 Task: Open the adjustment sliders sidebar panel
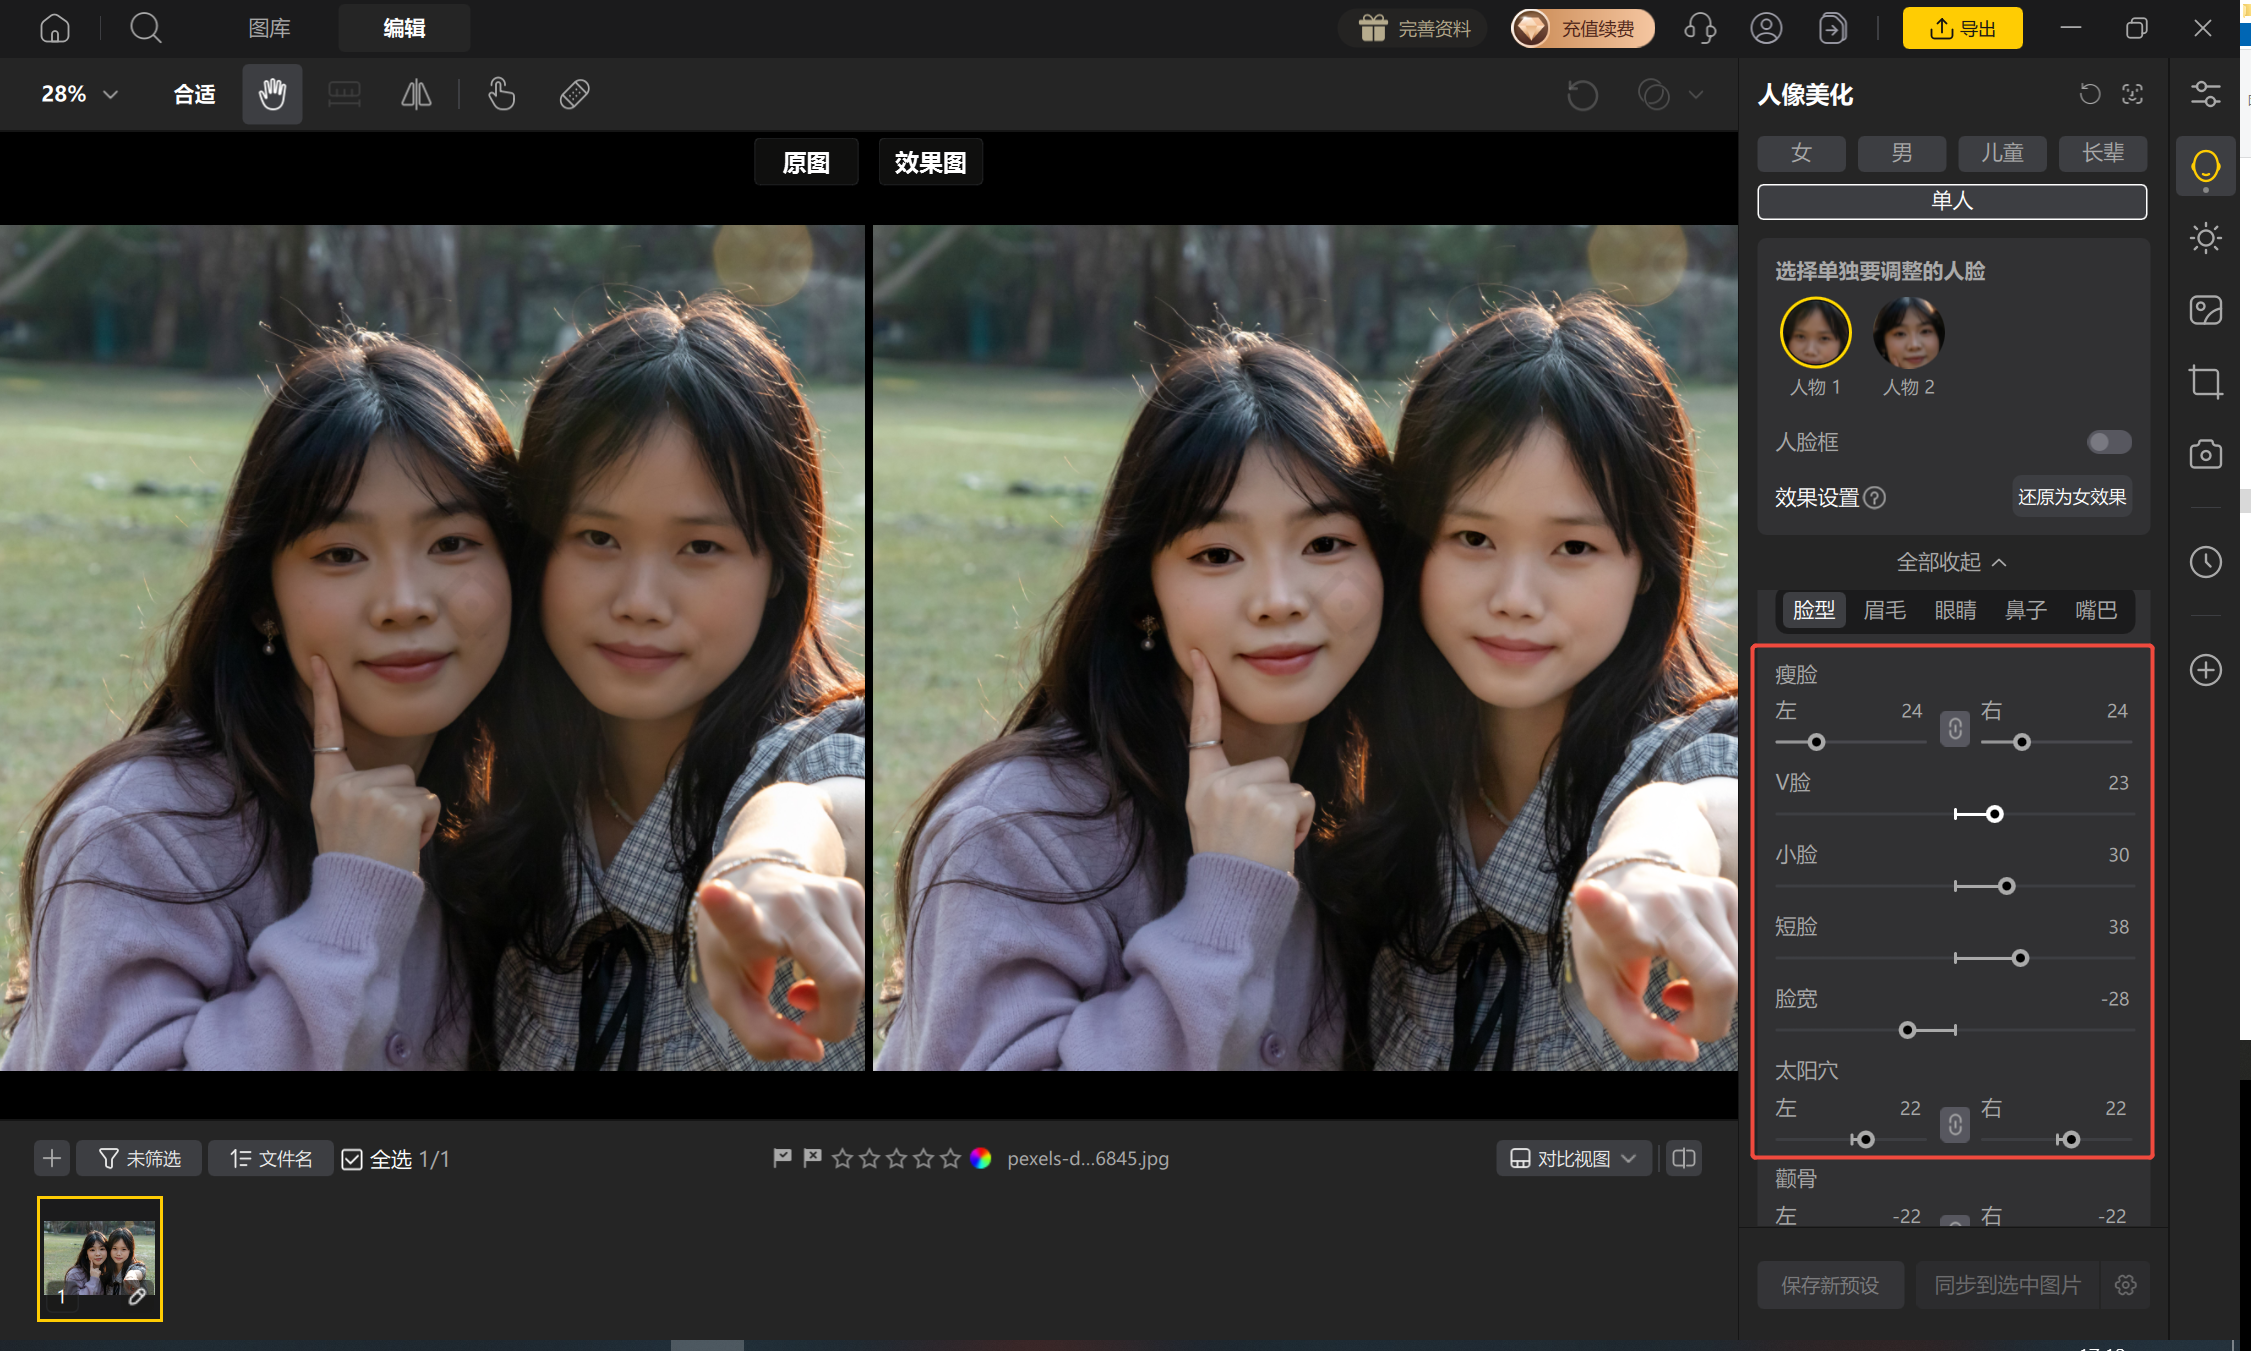click(2205, 94)
